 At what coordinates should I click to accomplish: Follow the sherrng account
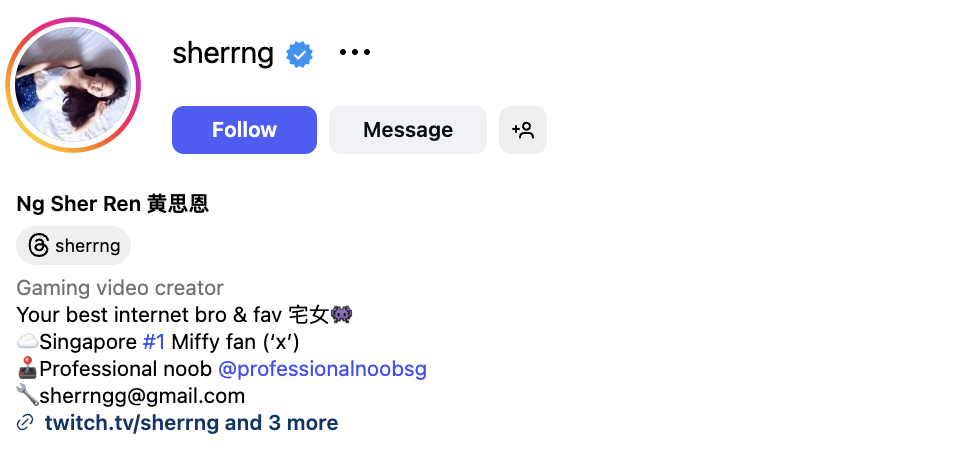click(x=244, y=130)
